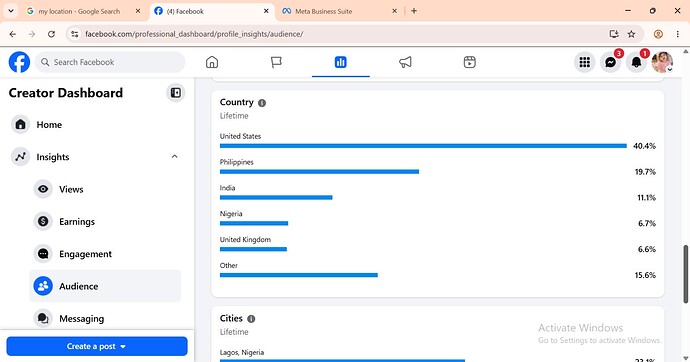Click the browser forward arrow
The image size is (690, 362).
[x=32, y=34]
